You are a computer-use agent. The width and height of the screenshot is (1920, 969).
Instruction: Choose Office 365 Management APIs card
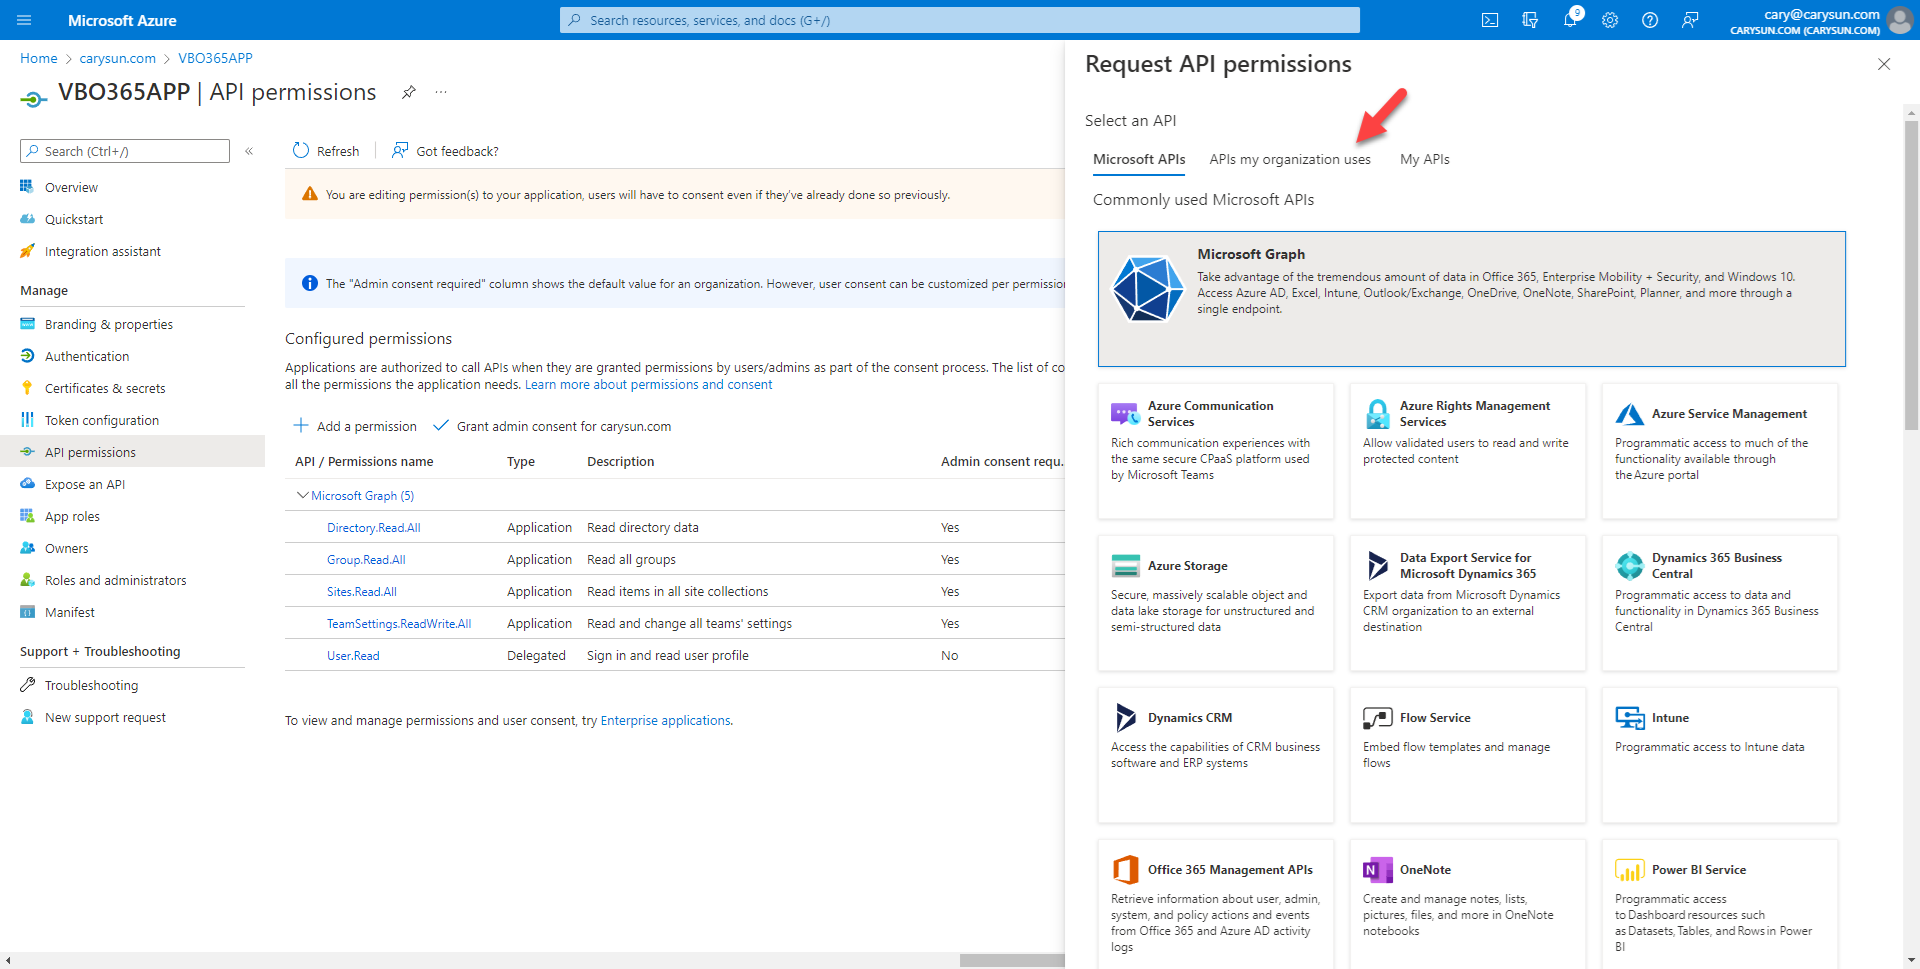pos(1216,904)
